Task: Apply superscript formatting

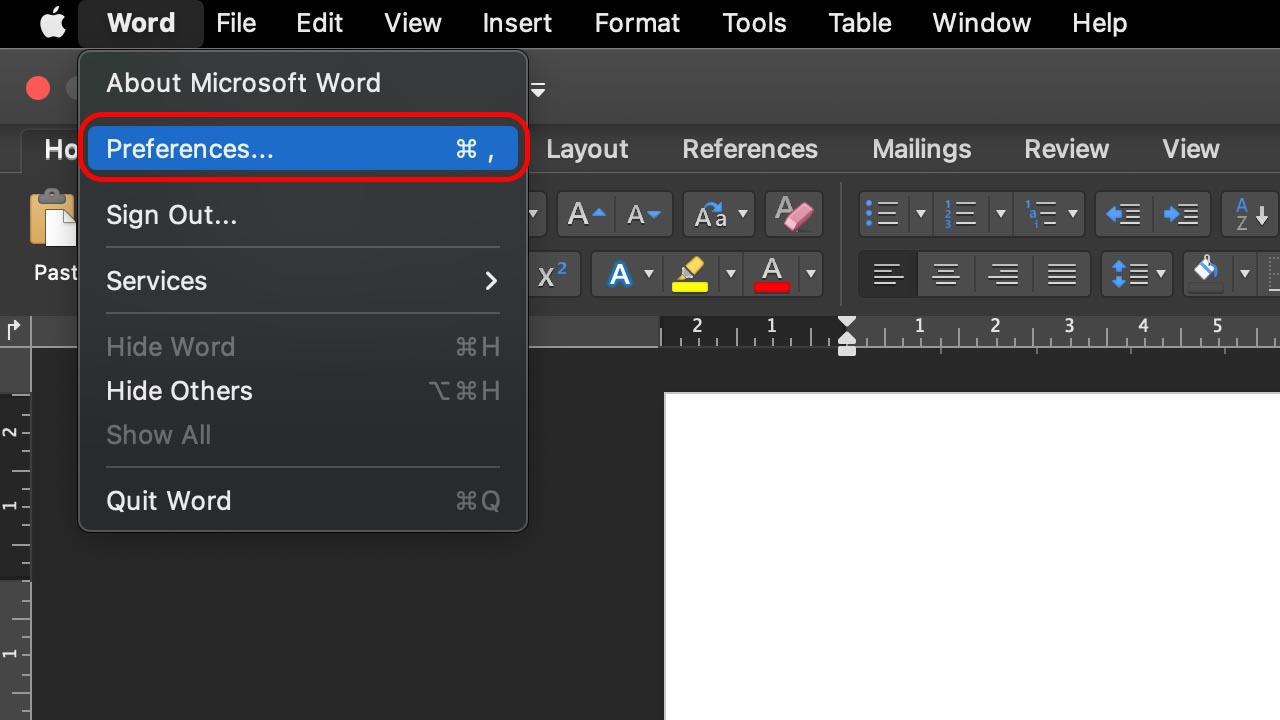Action: [552, 274]
